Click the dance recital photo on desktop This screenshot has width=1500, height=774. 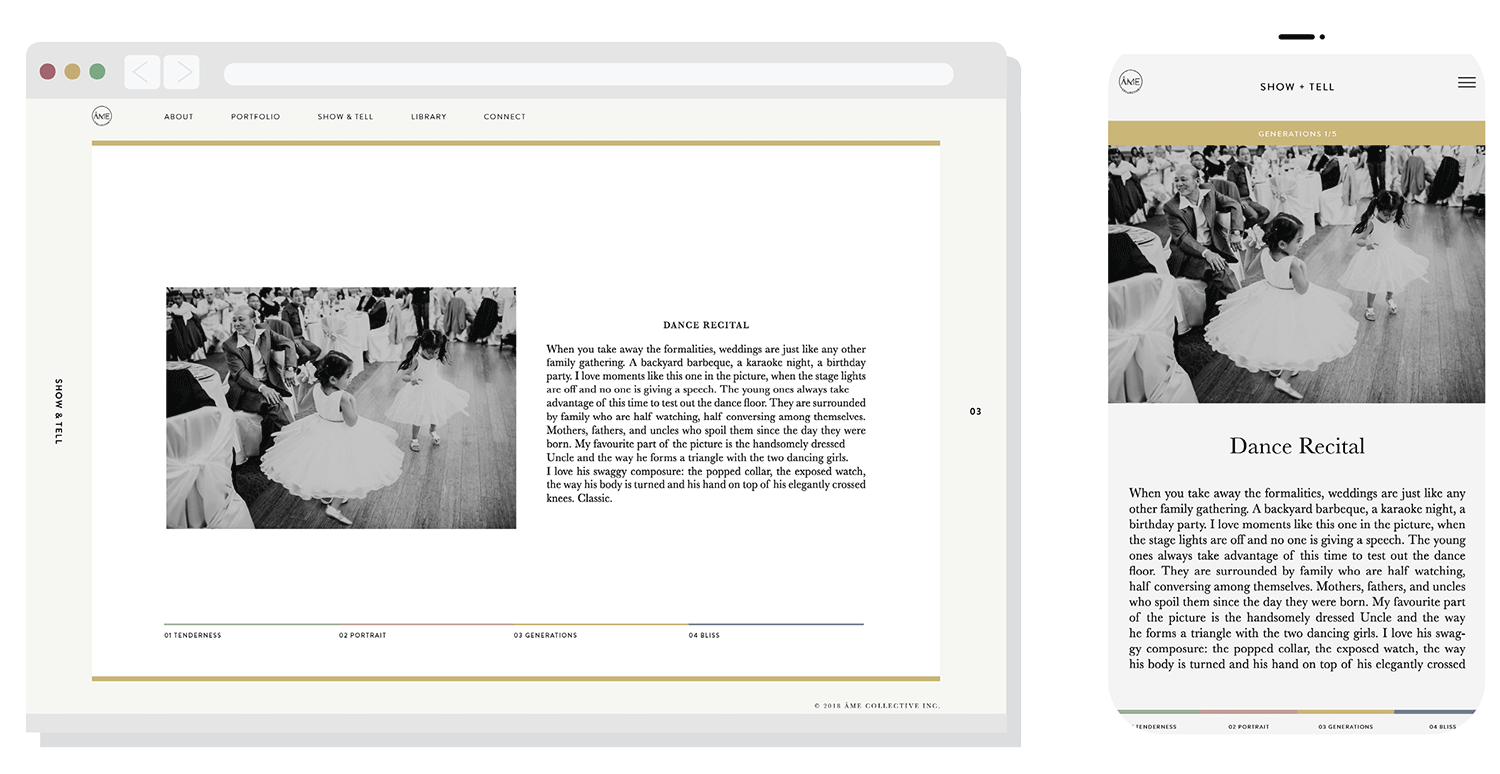(x=341, y=408)
